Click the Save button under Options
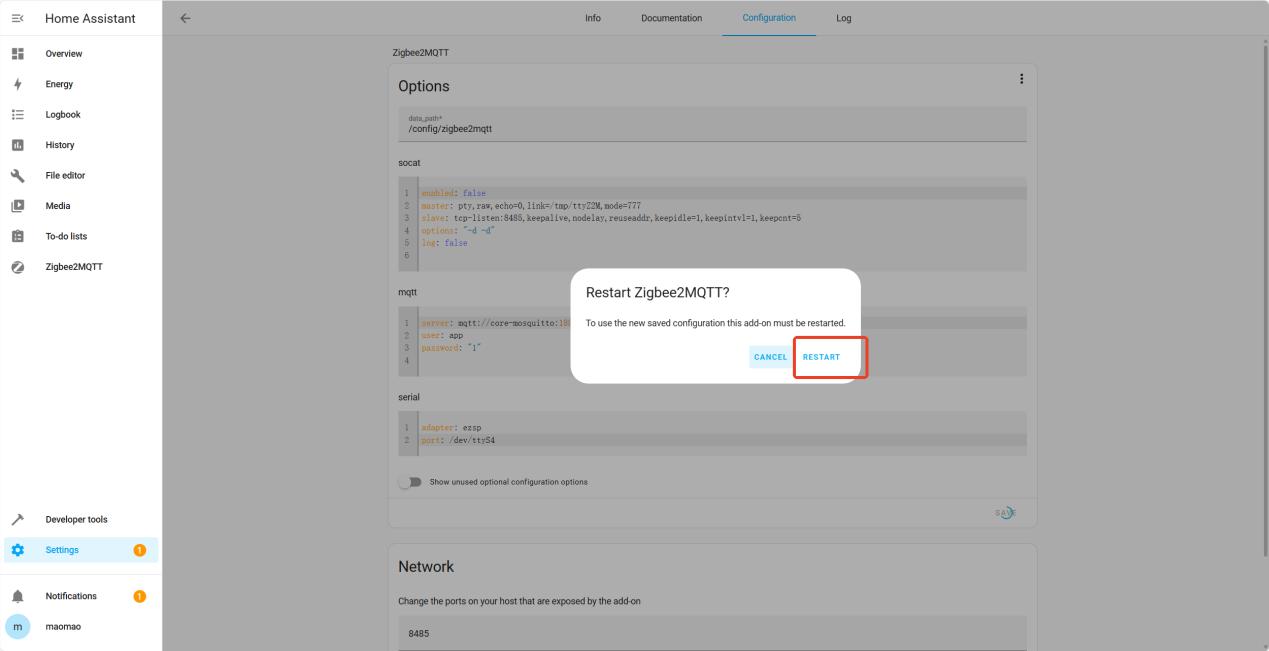This screenshot has width=1269, height=651. click(1006, 512)
